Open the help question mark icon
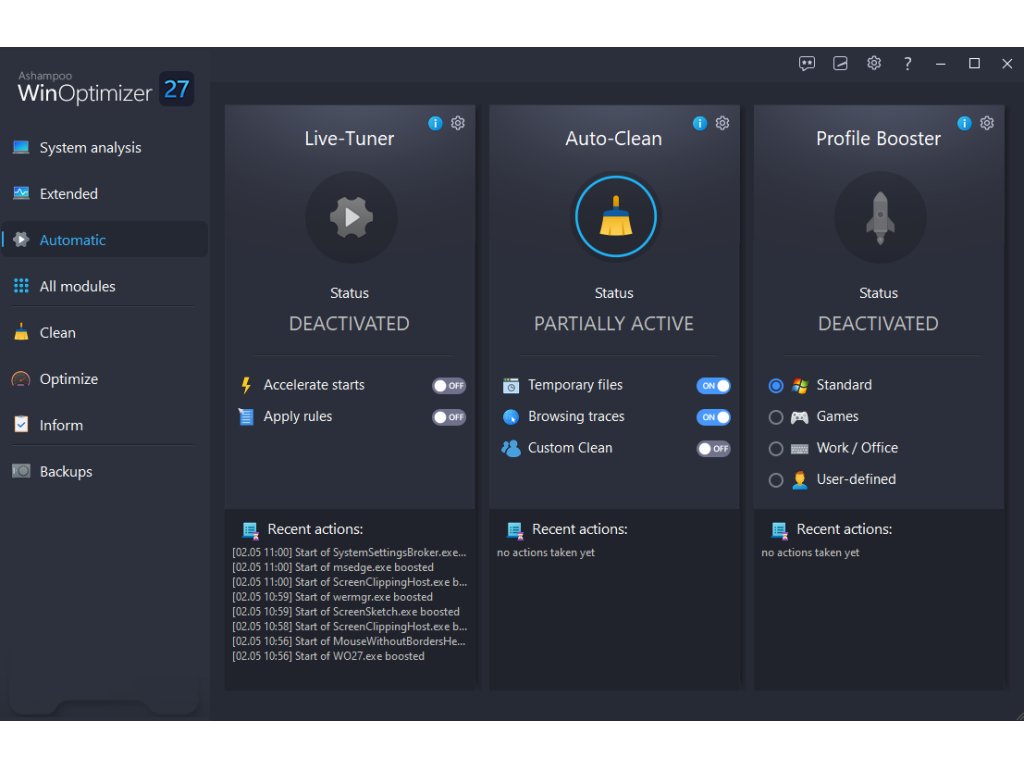 click(x=908, y=63)
